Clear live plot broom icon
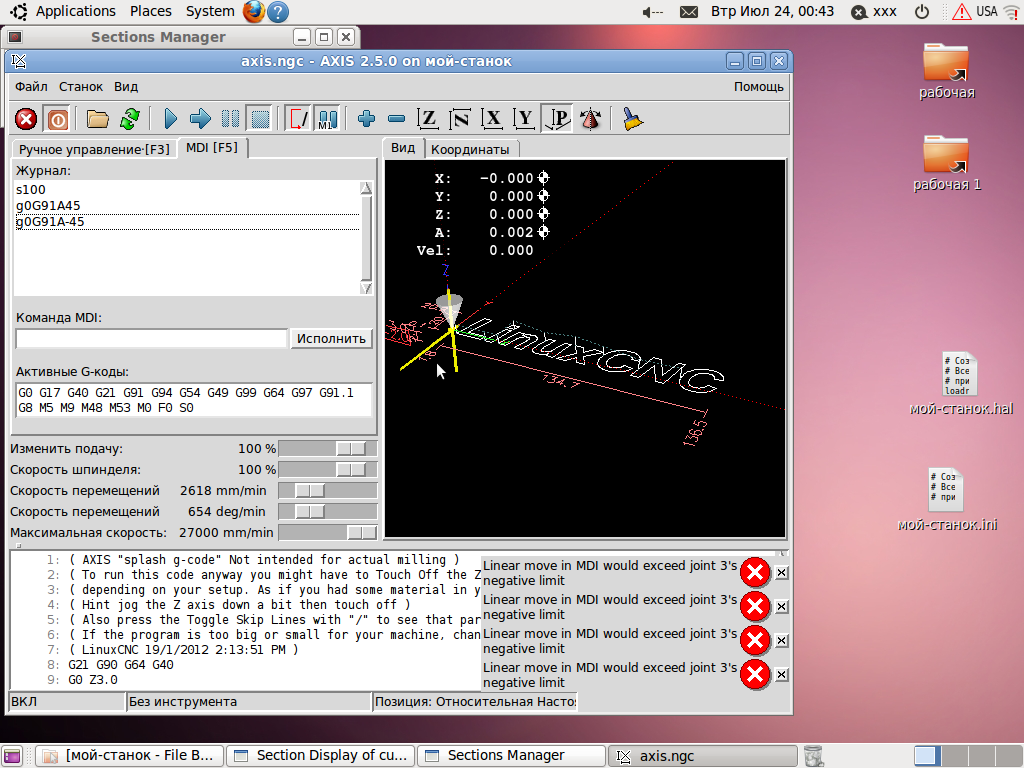Image resolution: width=1024 pixels, height=768 pixels. [x=632, y=119]
